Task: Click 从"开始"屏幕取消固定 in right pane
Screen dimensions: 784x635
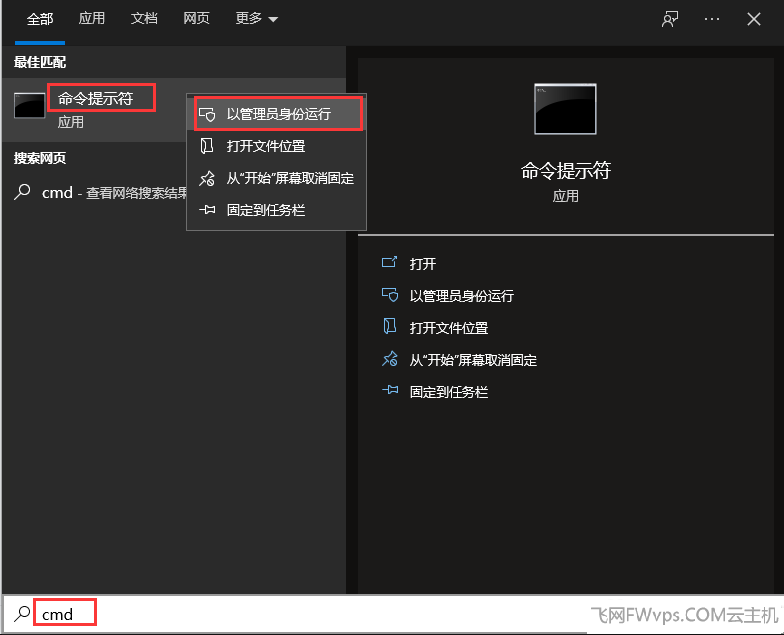Action: pos(473,360)
